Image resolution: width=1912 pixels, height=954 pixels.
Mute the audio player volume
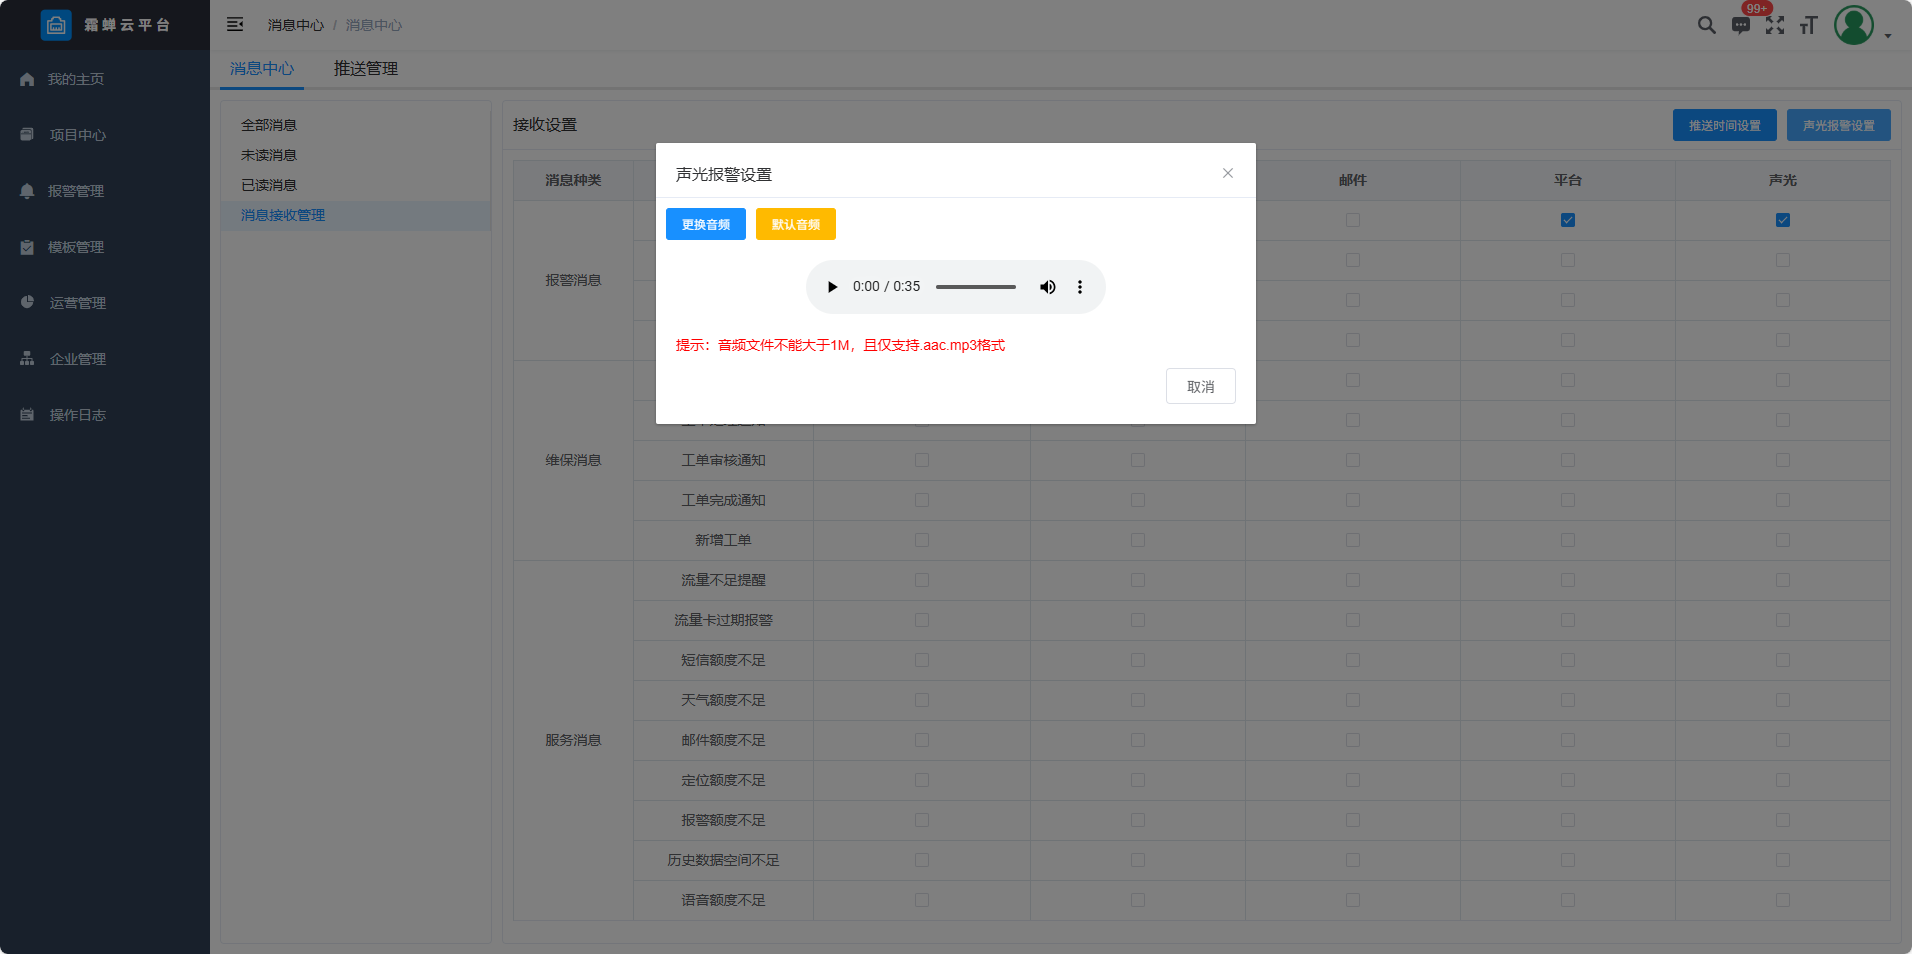click(x=1047, y=287)
